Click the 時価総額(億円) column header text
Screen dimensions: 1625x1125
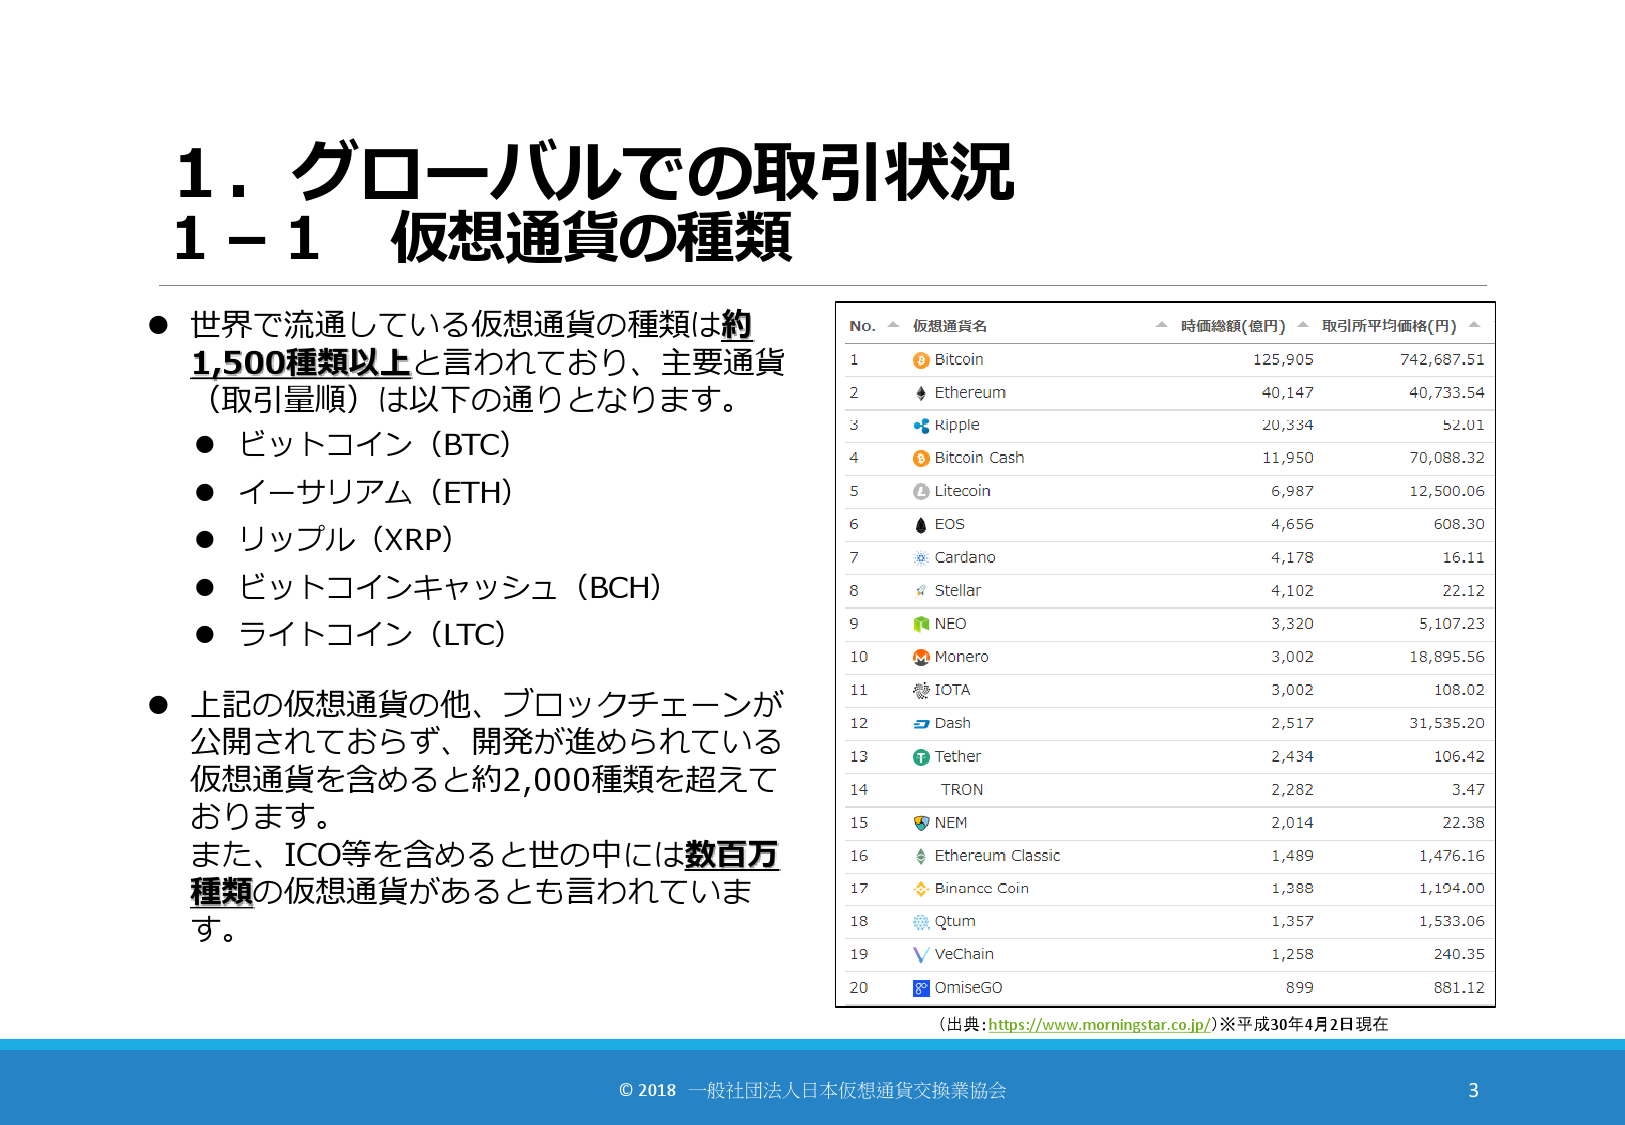[x=1232, y=326]
